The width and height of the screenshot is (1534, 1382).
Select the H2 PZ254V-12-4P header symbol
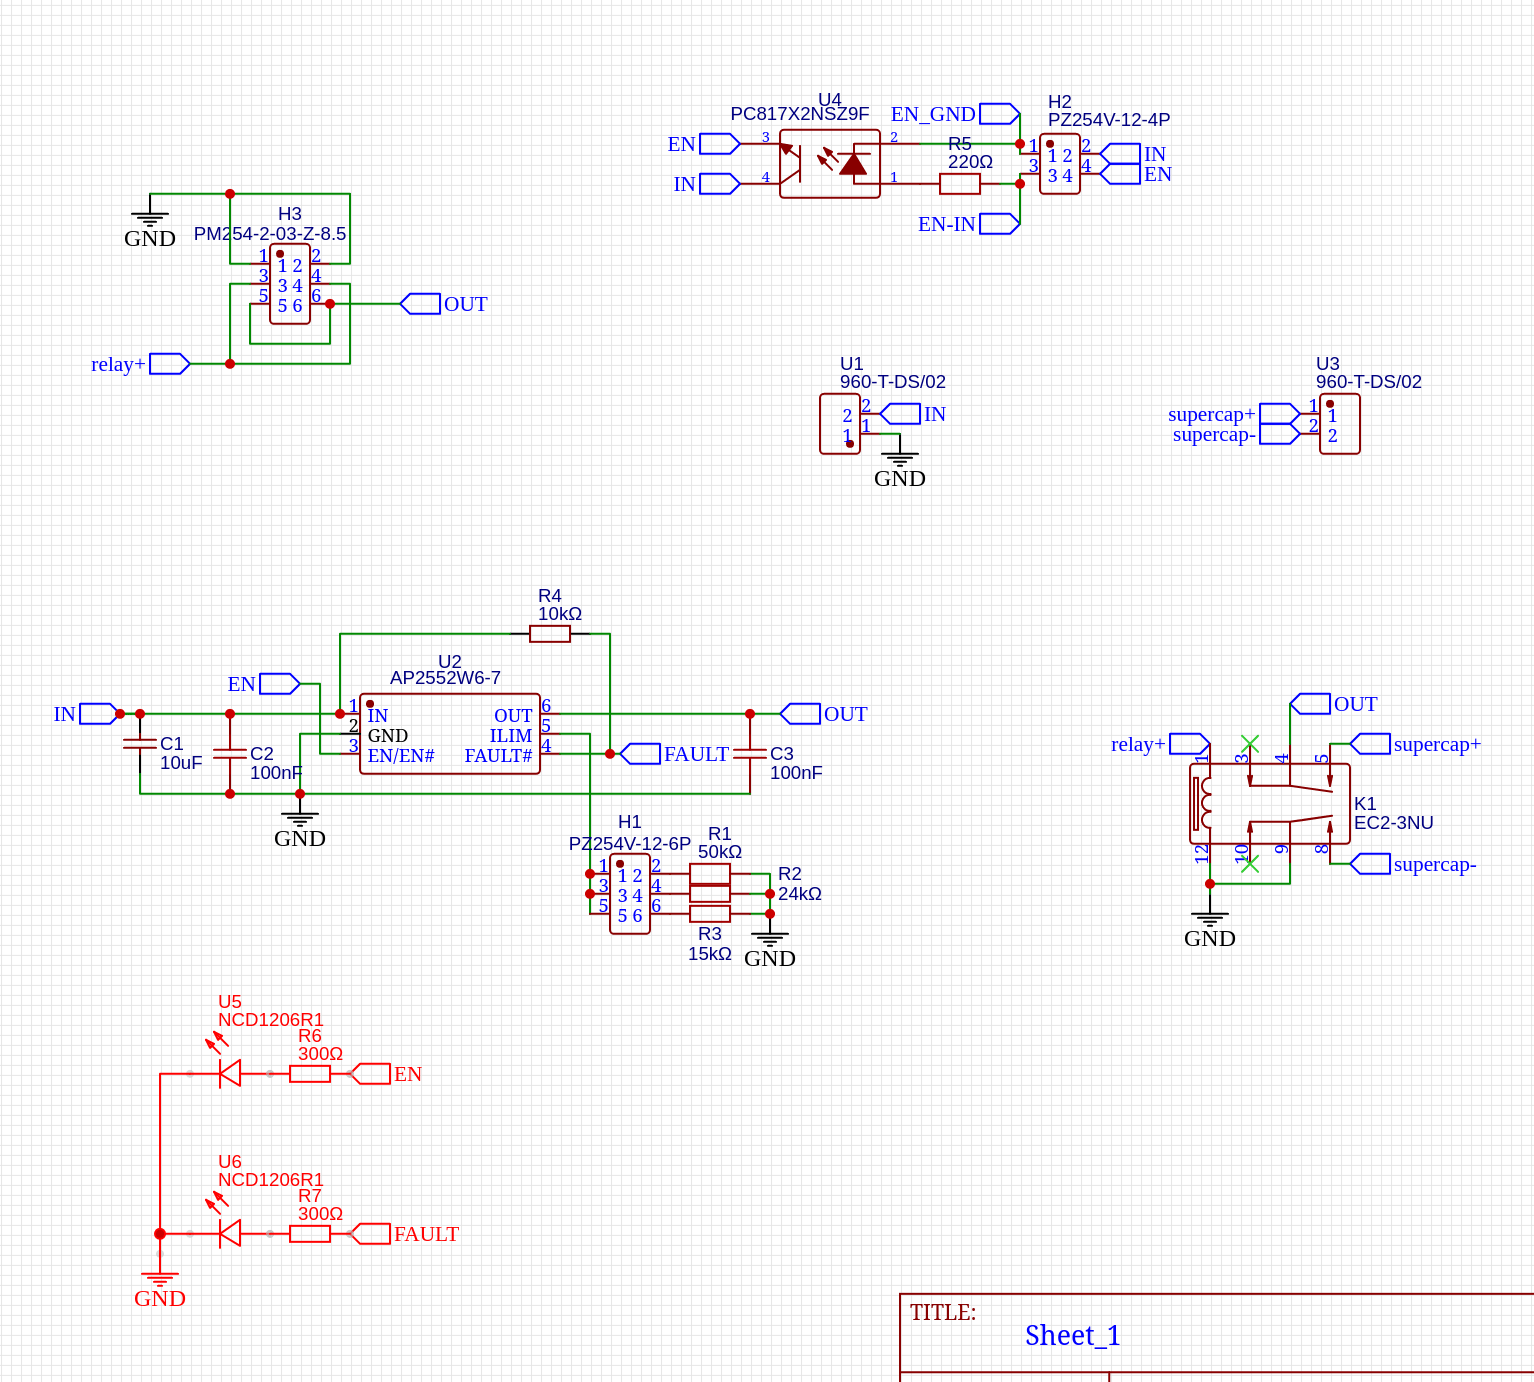pos(1060,164)
